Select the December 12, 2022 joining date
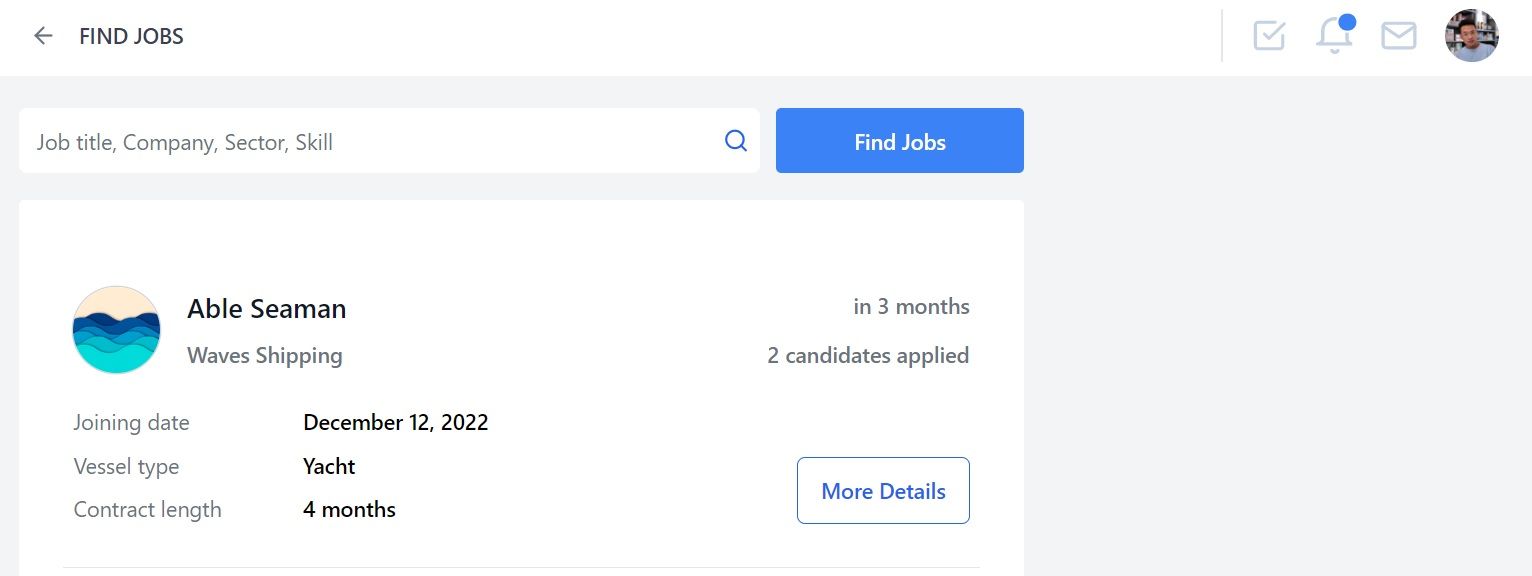Screen dimensions: 1532x576 (x=396, y=422)
